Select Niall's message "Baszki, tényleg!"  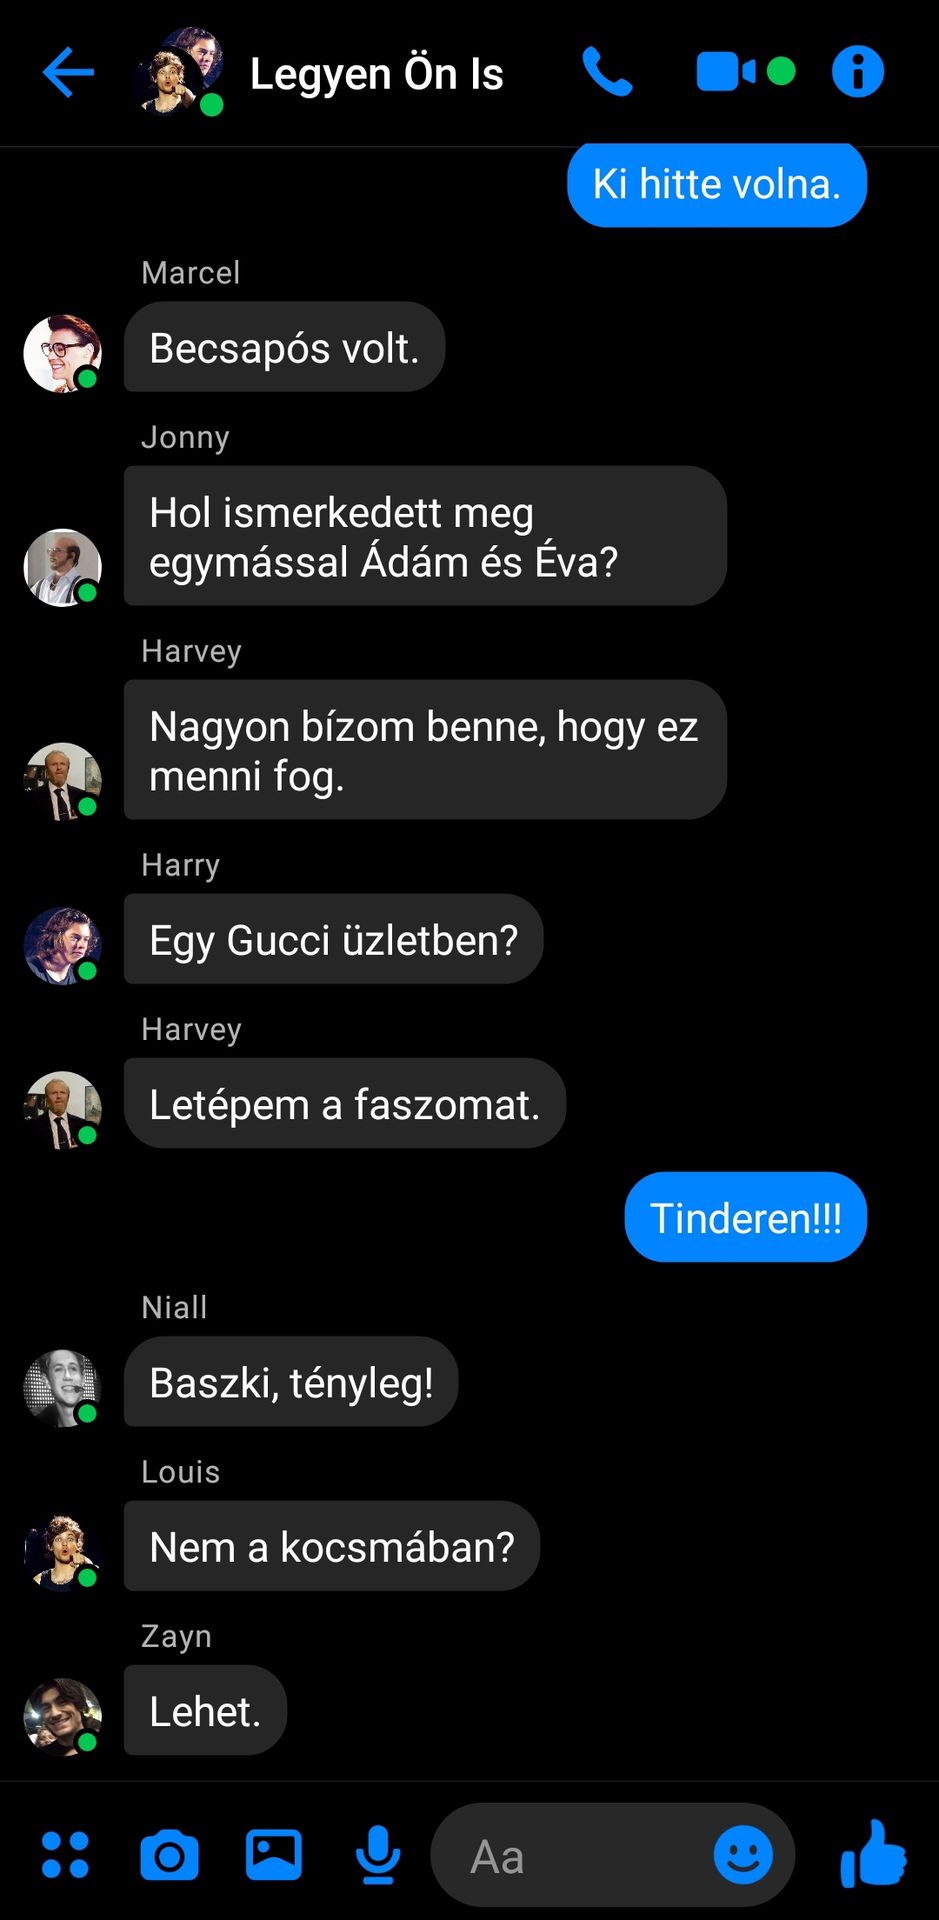point(291,1382)
